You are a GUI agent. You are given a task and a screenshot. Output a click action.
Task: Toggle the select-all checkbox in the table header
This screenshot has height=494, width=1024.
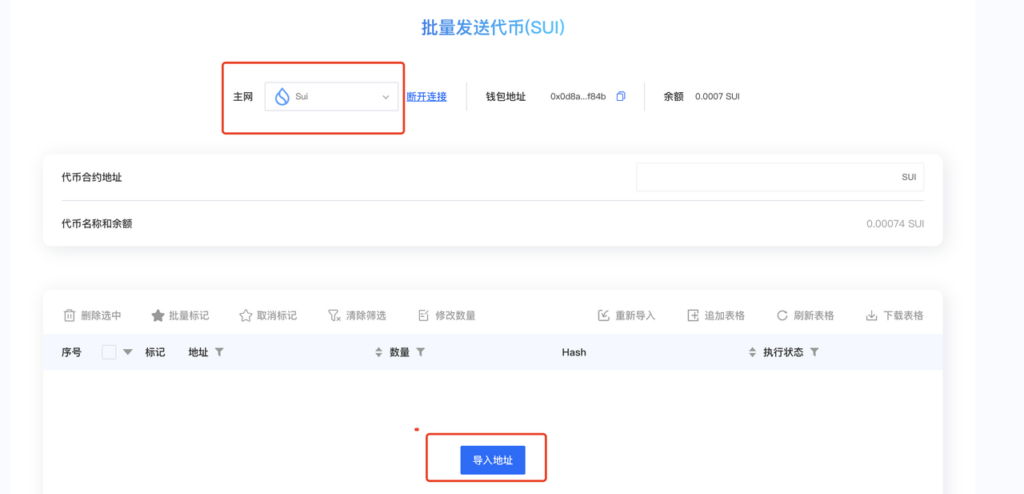click(x=109, y=352)
